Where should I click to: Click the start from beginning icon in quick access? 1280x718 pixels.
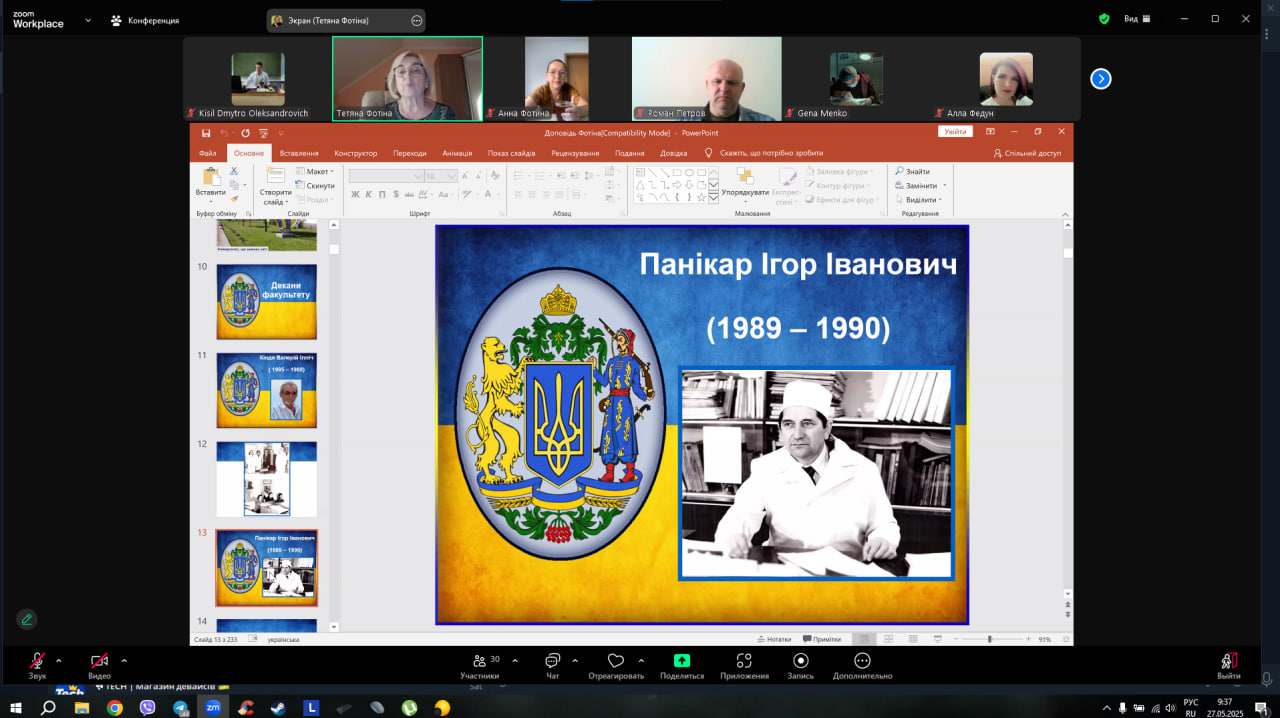pos(264,132)
